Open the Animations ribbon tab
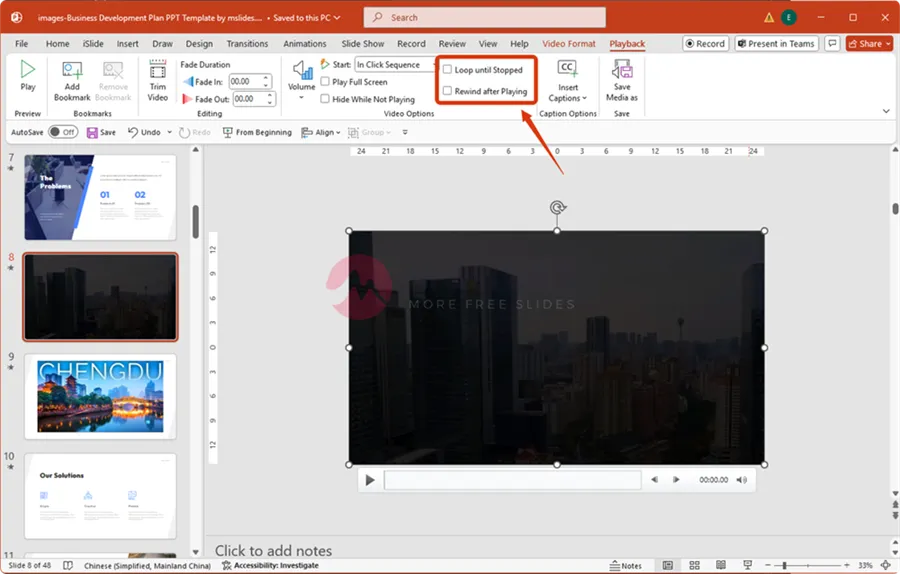 pyautogui.click(x=304, y=44)
